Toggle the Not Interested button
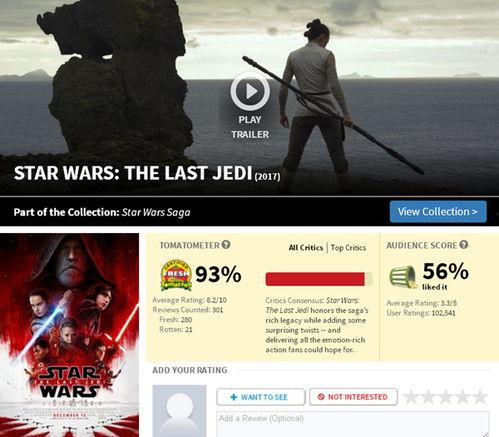Image resolution: width=499 pixels, height=437 pixels. 353,397
